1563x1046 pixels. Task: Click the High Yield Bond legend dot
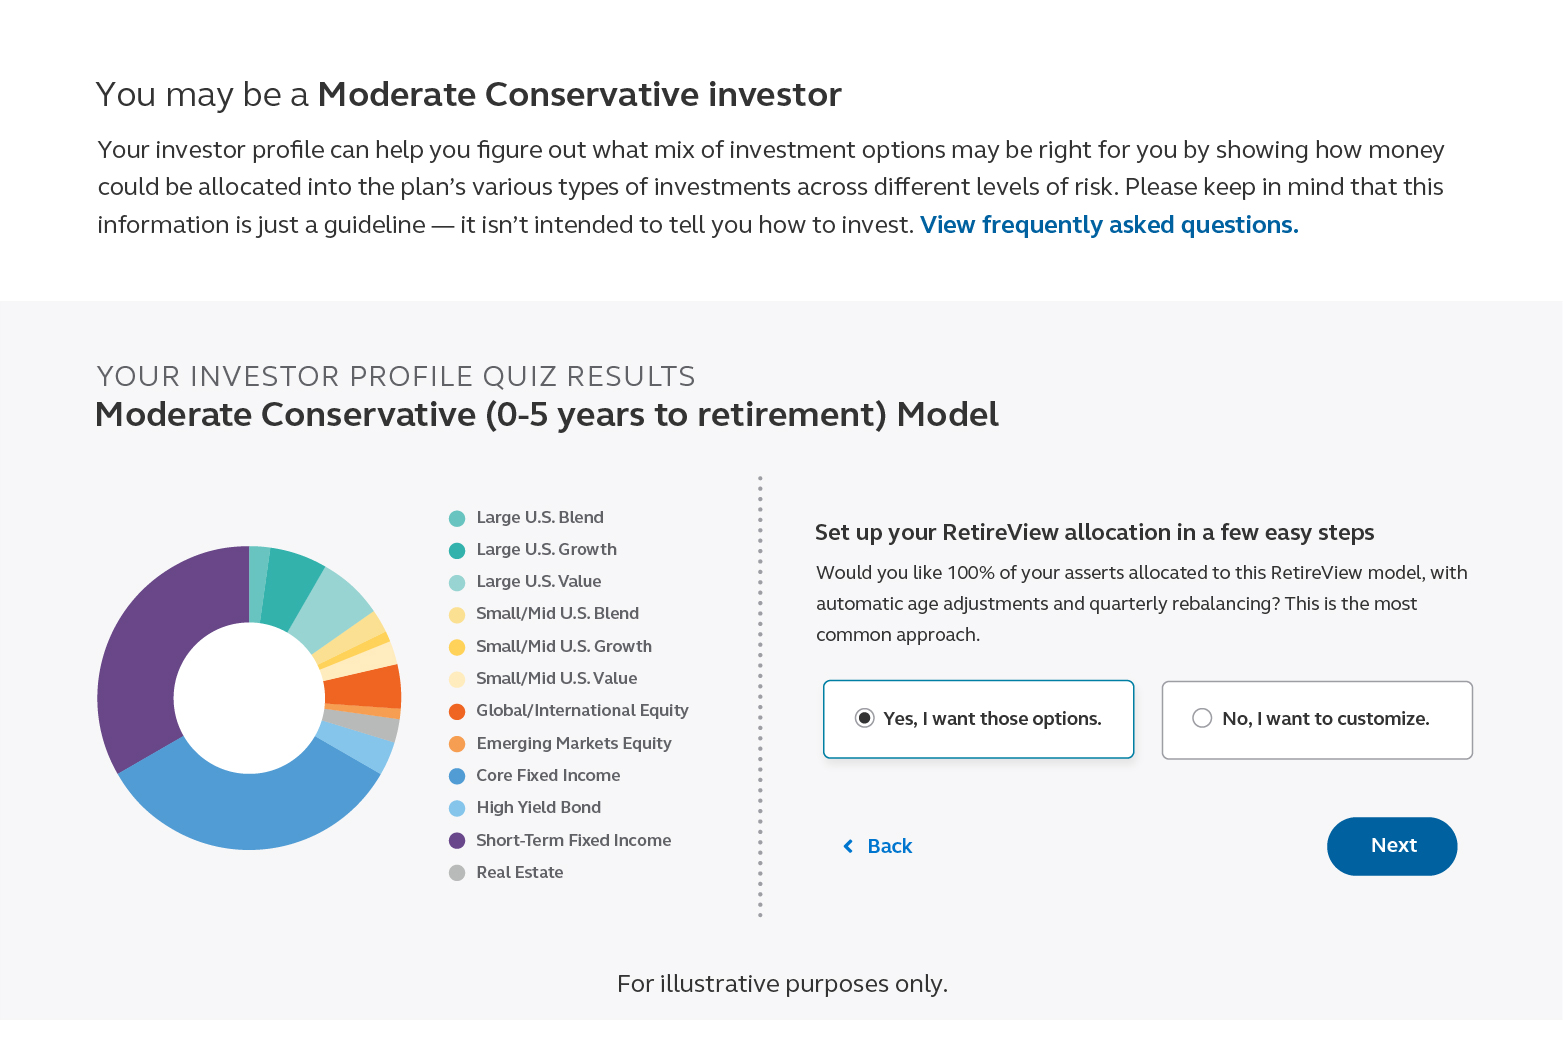pos(457,808)
